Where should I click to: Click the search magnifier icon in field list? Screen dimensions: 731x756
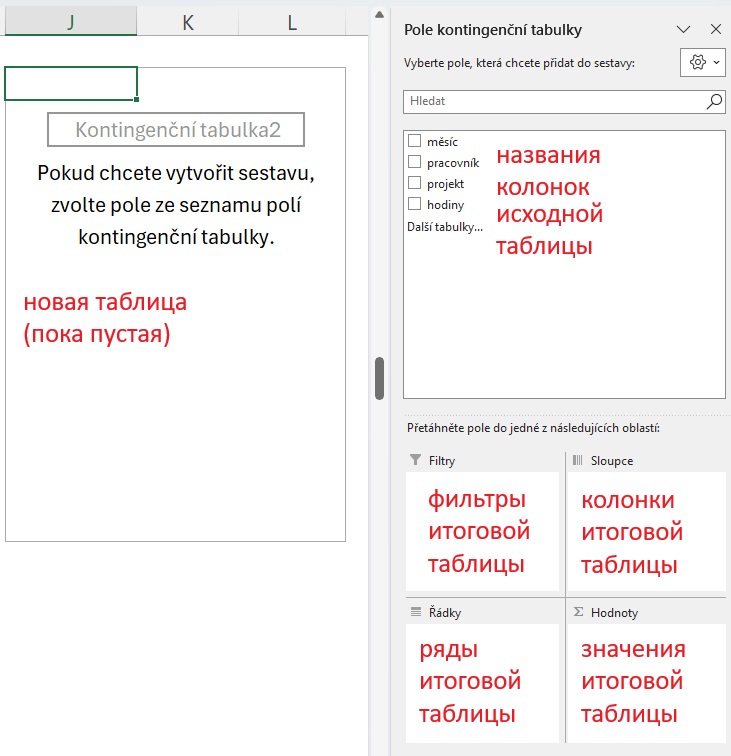coord(714,101)
